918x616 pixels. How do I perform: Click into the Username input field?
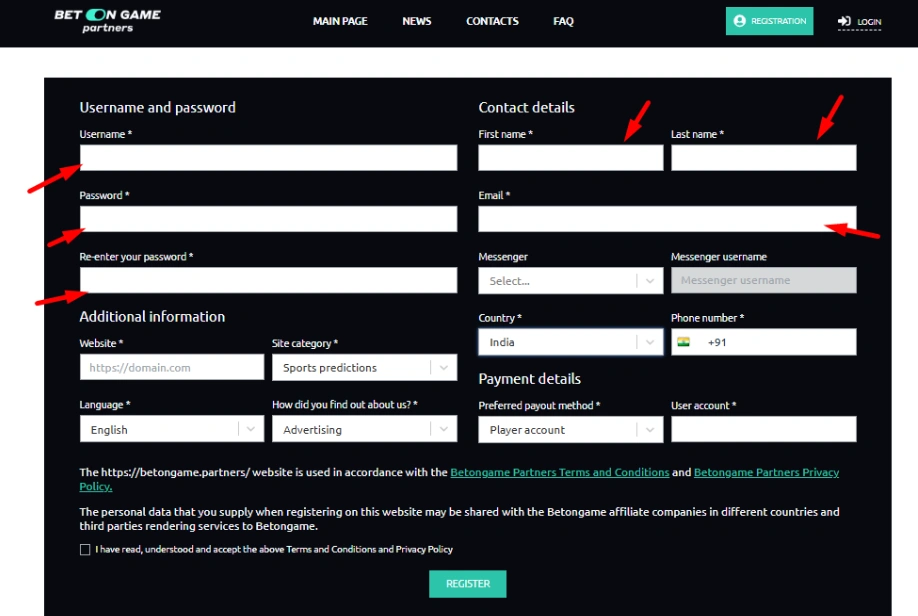tap(268, 158)
